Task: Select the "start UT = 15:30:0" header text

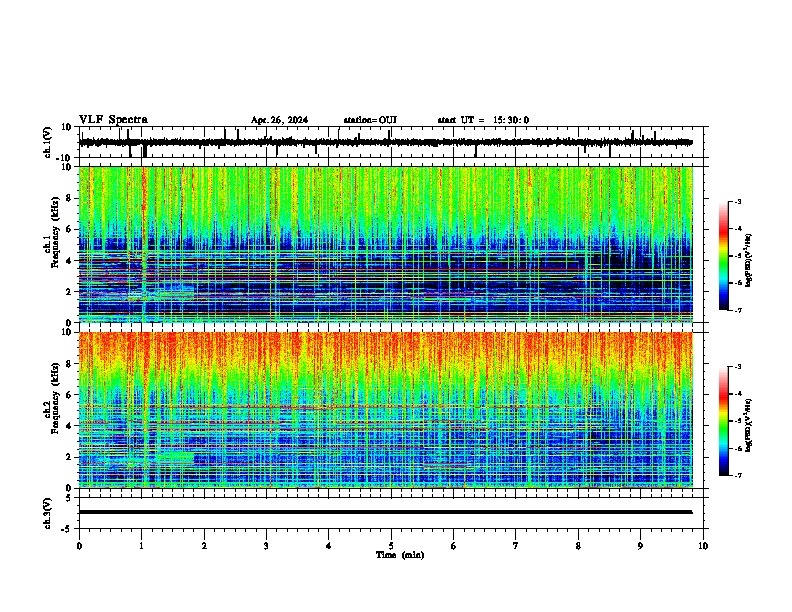Action: 483,120
